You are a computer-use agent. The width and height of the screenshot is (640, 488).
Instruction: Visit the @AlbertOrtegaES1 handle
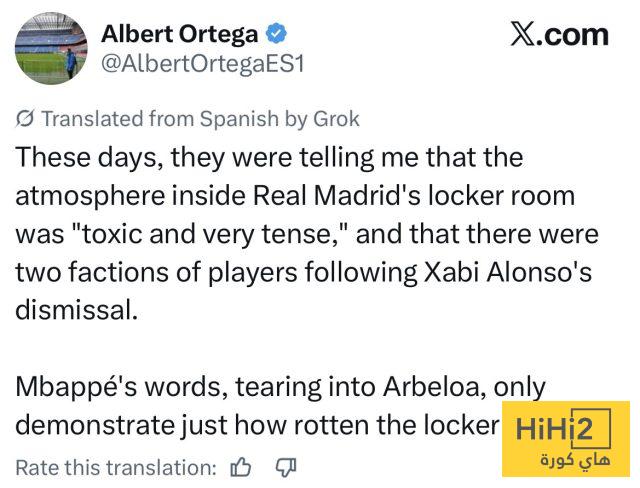click(x=202, y=64)
